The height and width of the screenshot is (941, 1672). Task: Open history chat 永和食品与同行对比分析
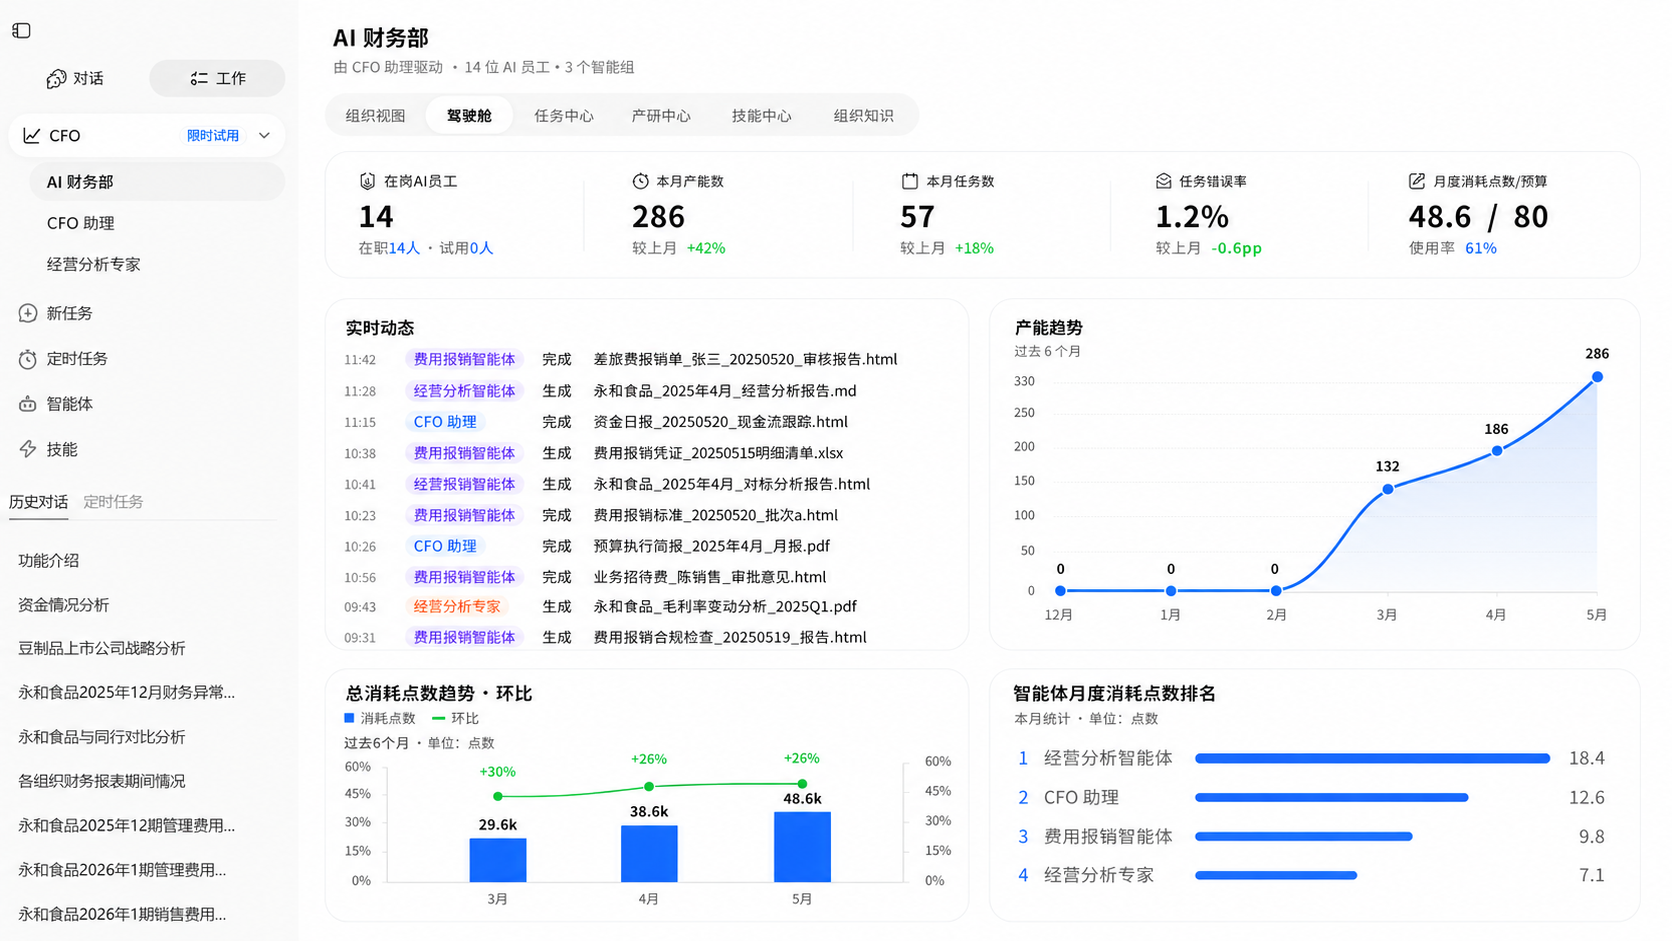coord(101,737)
